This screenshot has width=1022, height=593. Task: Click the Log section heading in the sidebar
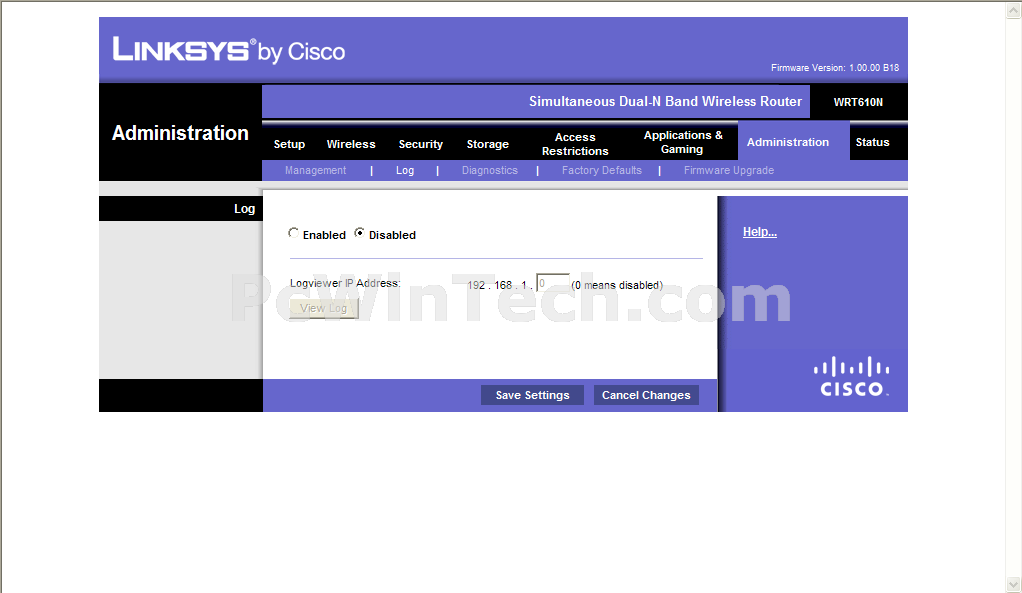[244, 209]
